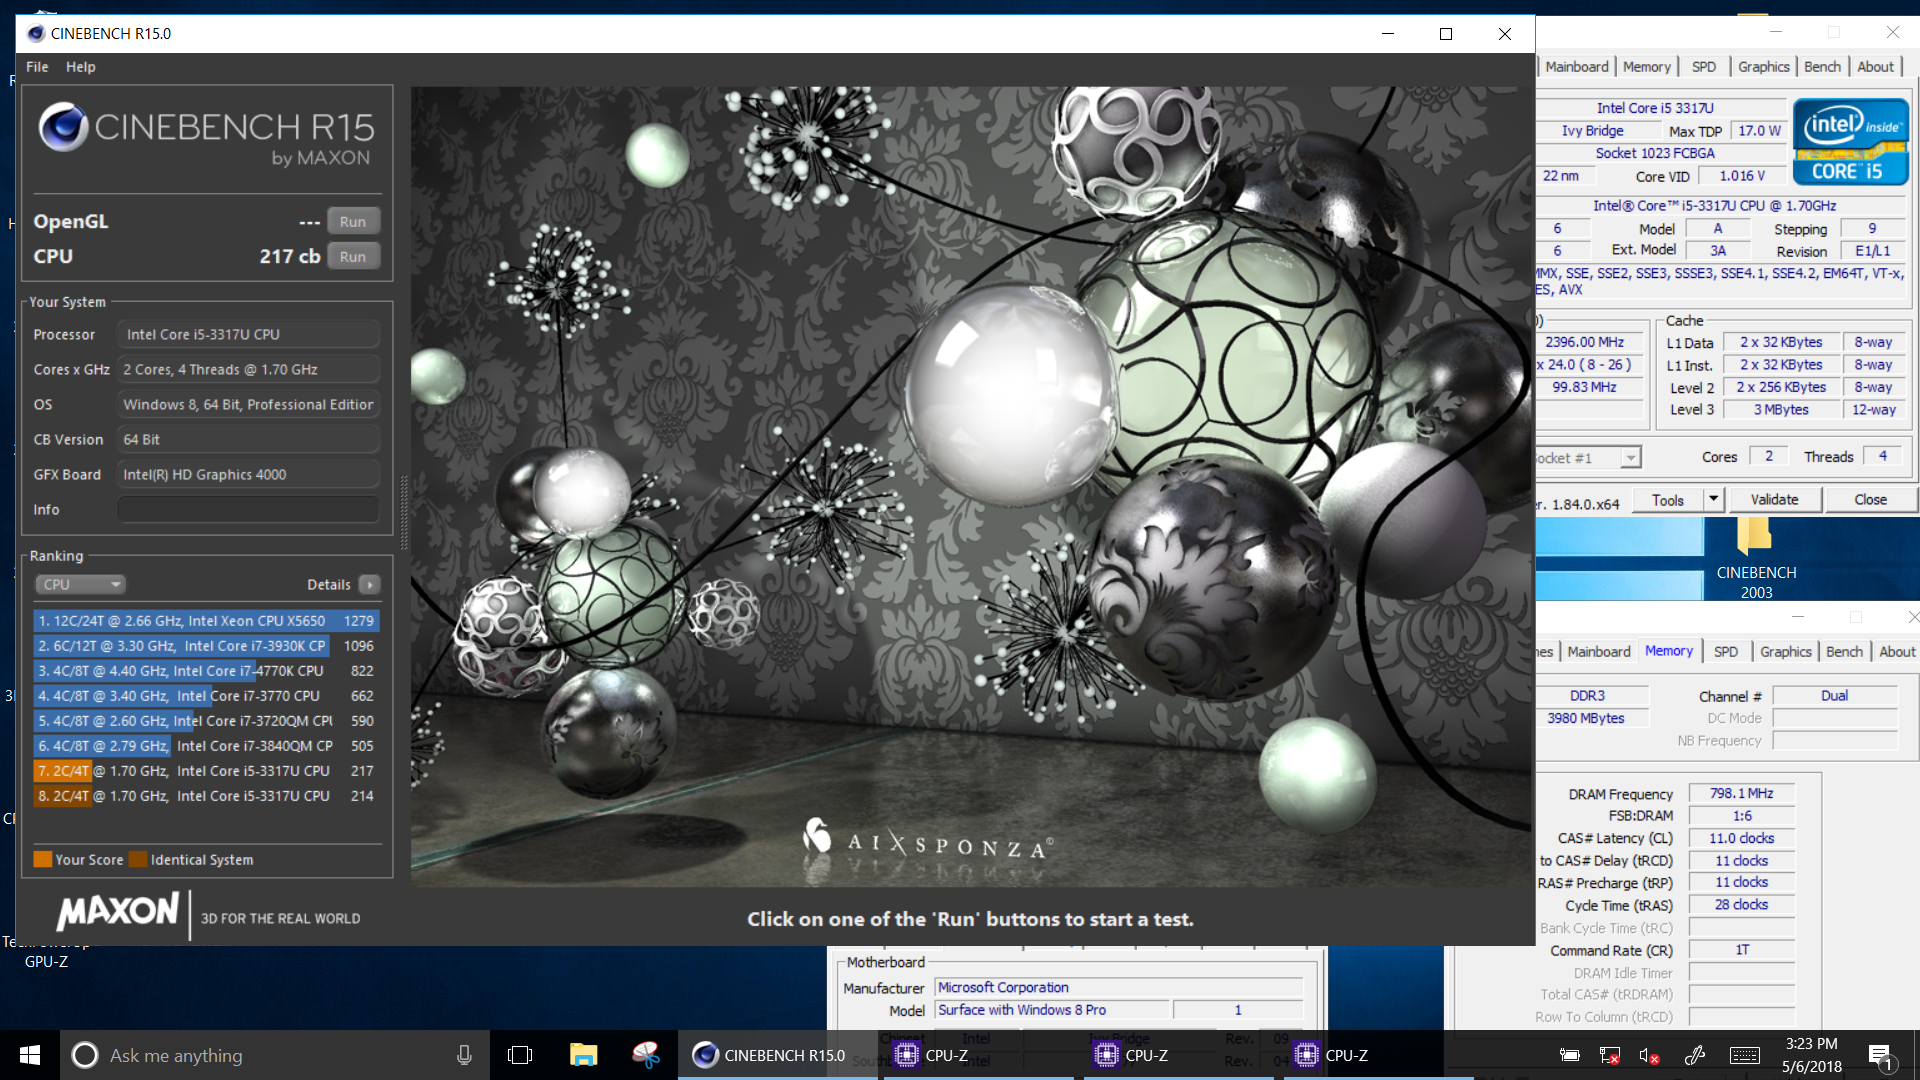Click the Processor field Intel Core i5-3317U
The width and height of the screenshot is (1920, 1080).
(x=248, y=335)
